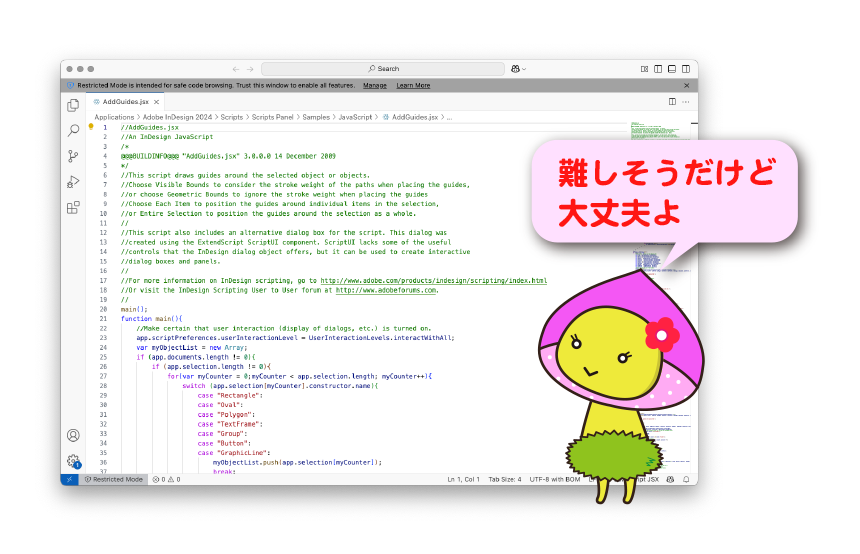The height and width of the screenshot is (554, 860).
Task: Toggle the Primary Side Bar
Action: (x=658, y=69)
